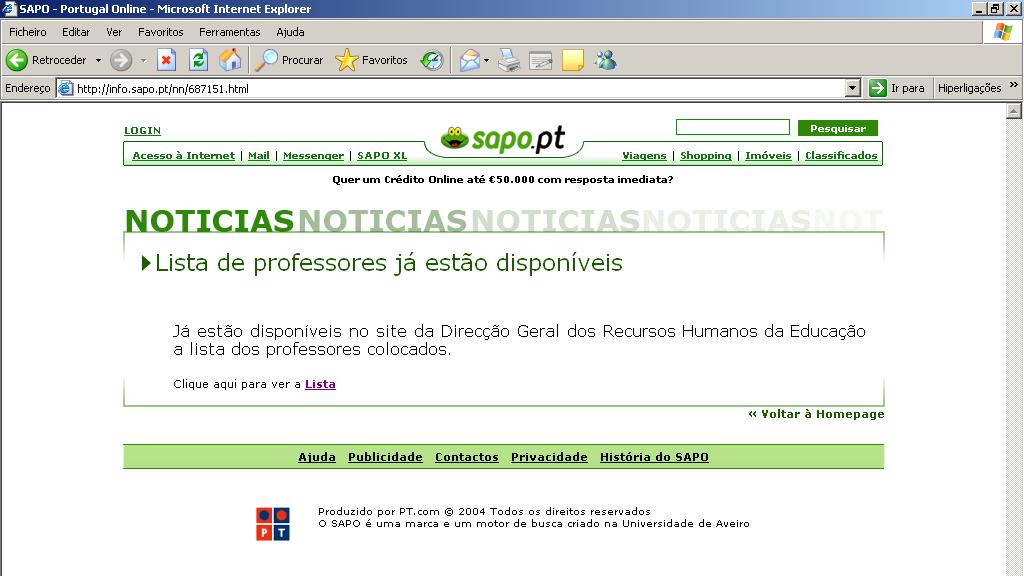The image size is (1024, 576).
Task: Click the PT company logo in footer
Action: tap(273, 524)
